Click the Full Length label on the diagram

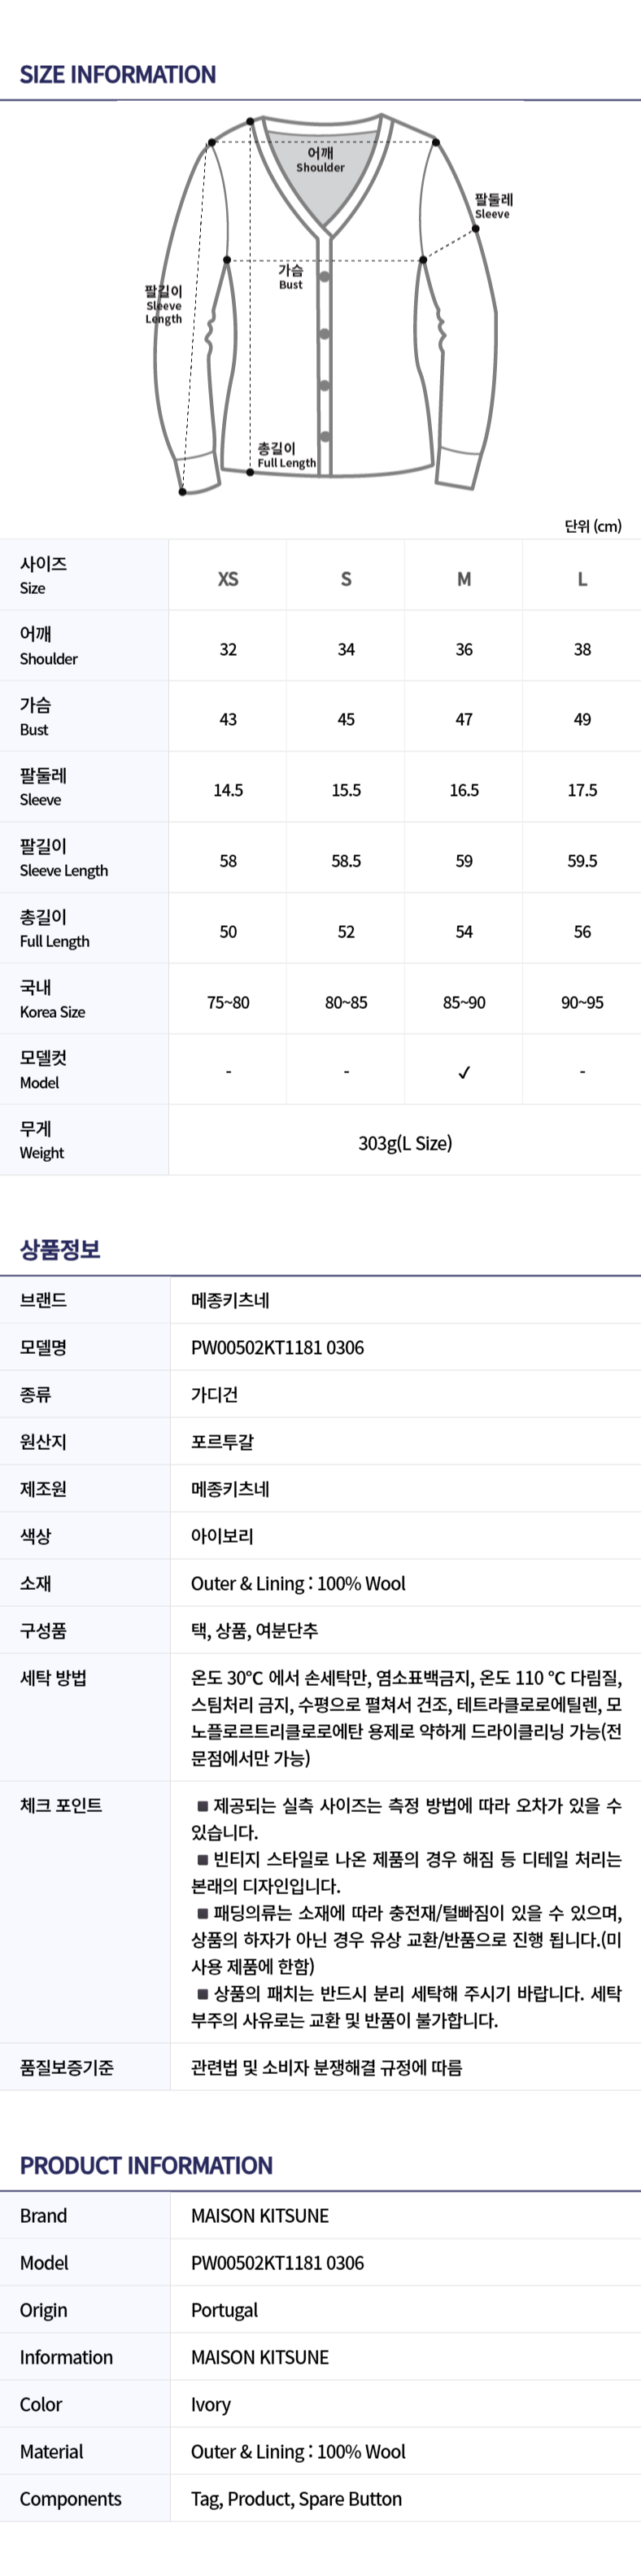pyautogui.click(x=286, y=456)
